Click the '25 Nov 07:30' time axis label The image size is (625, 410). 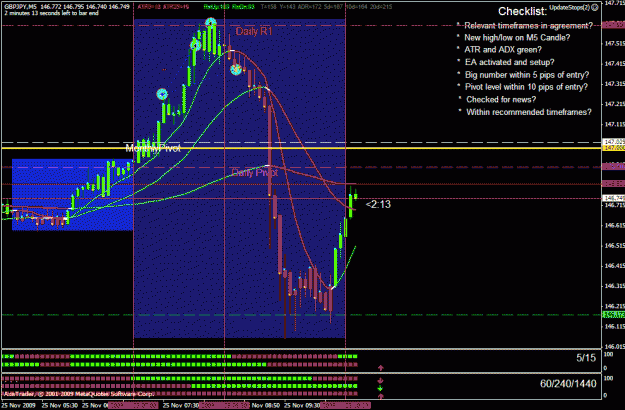pos(181,406)
